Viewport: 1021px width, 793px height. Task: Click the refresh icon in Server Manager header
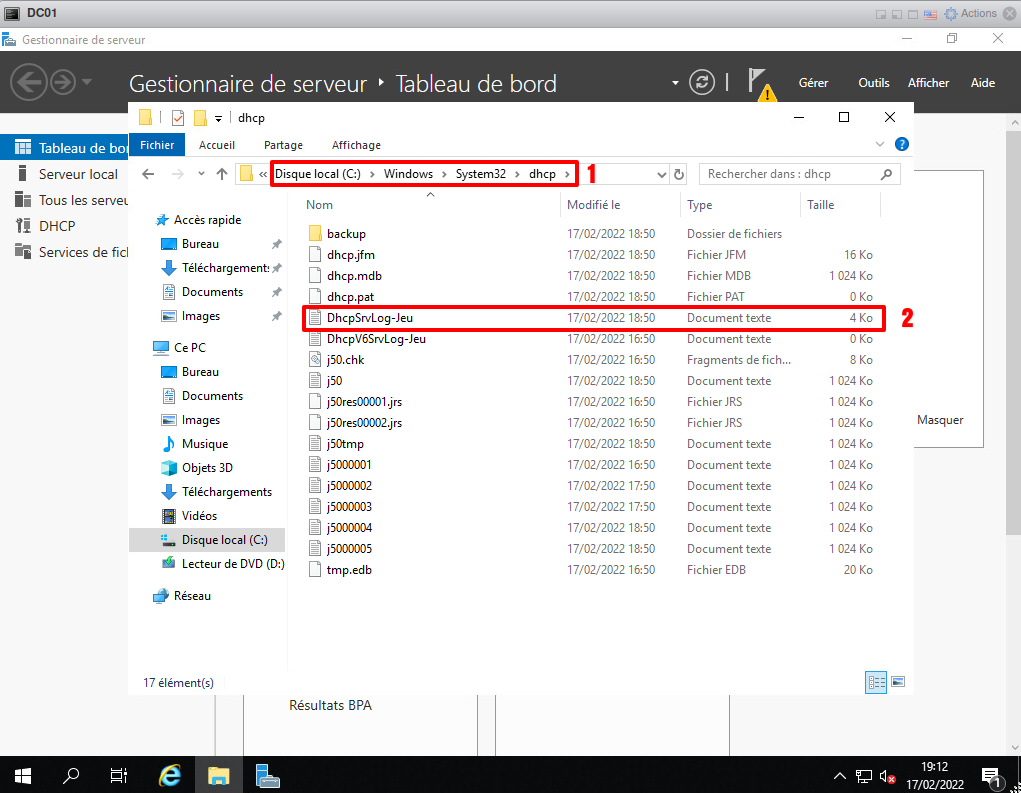[x=703, y=83]
